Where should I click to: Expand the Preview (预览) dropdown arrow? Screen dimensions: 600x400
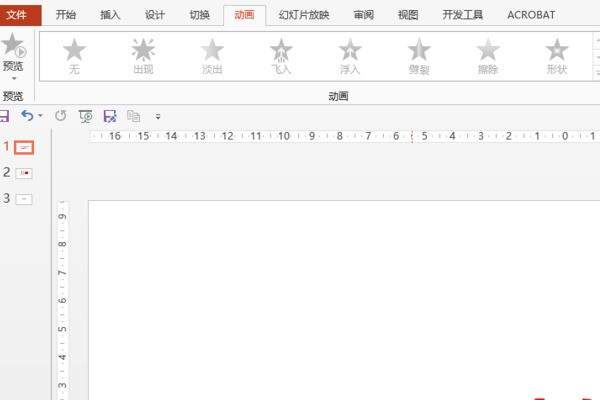pyautogui.click(x=14, y=78)
